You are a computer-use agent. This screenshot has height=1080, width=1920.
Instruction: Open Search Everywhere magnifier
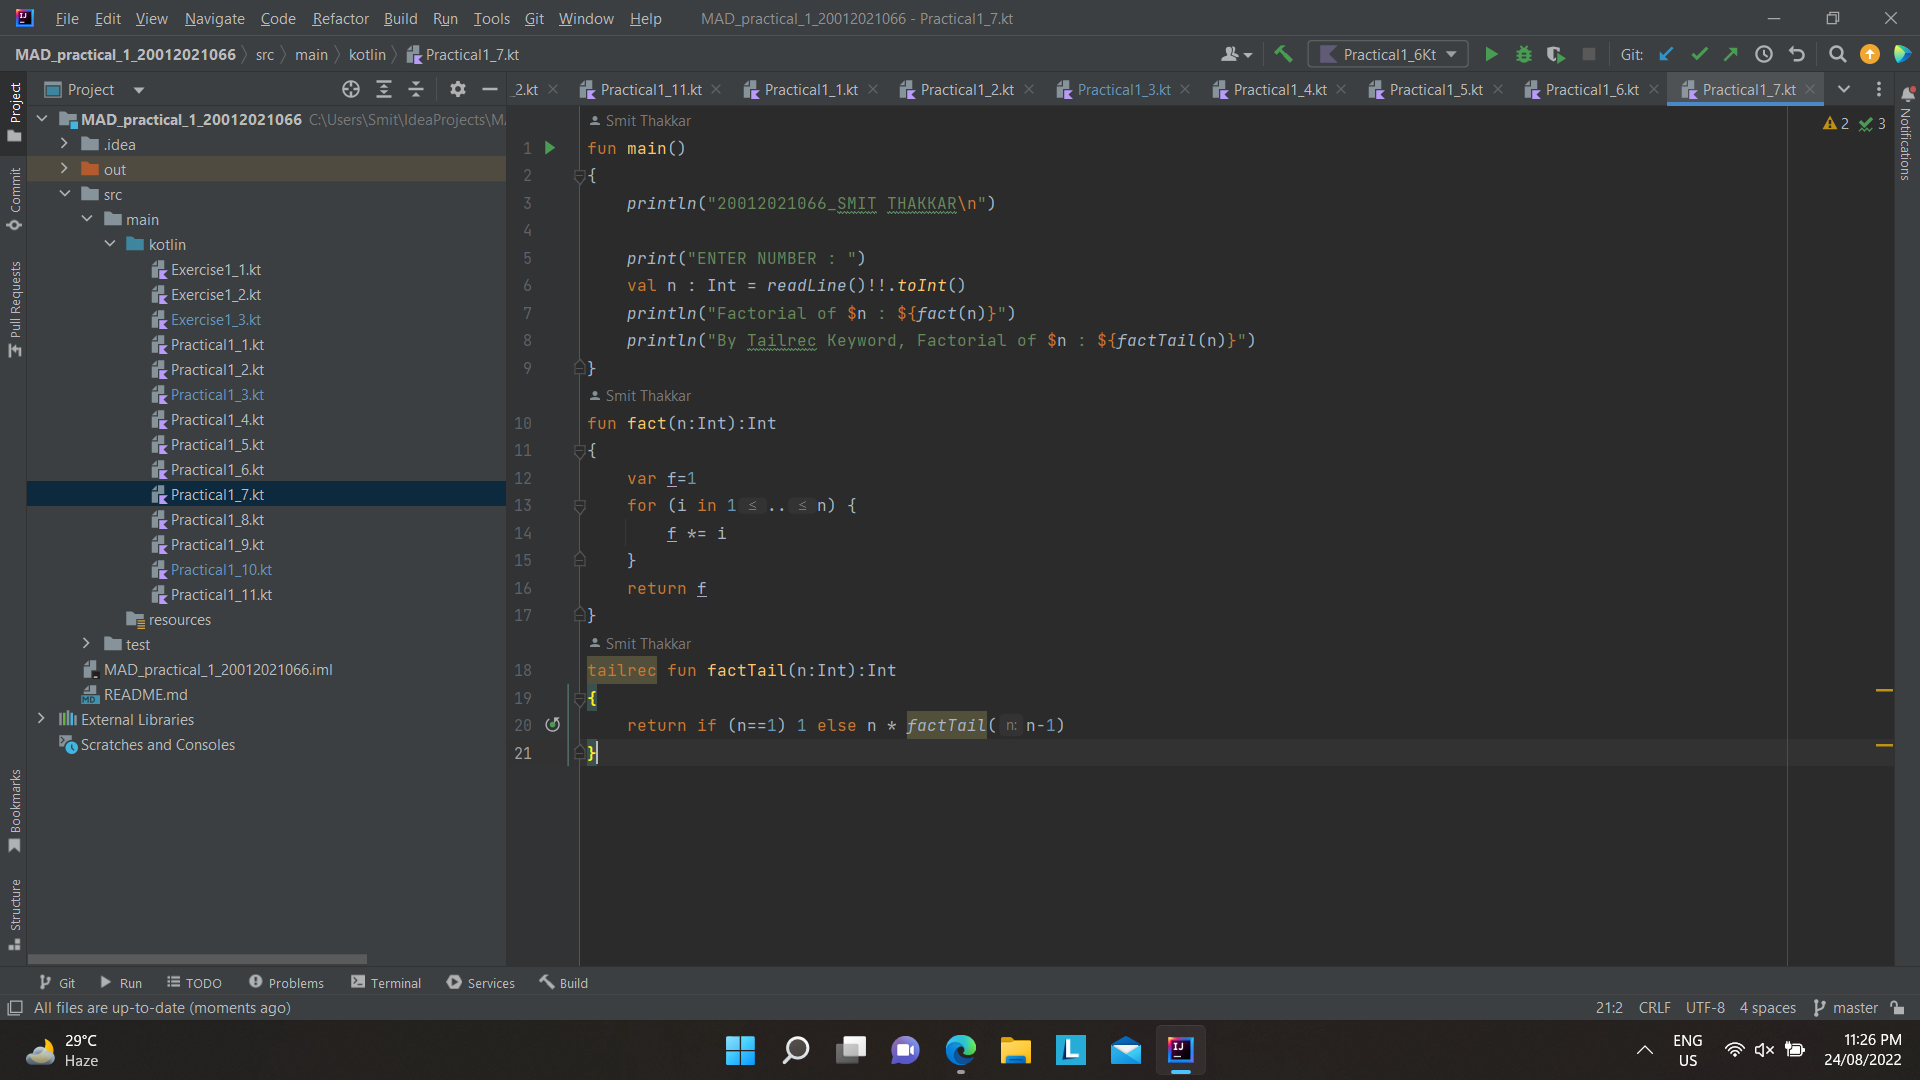point(1837,55)
